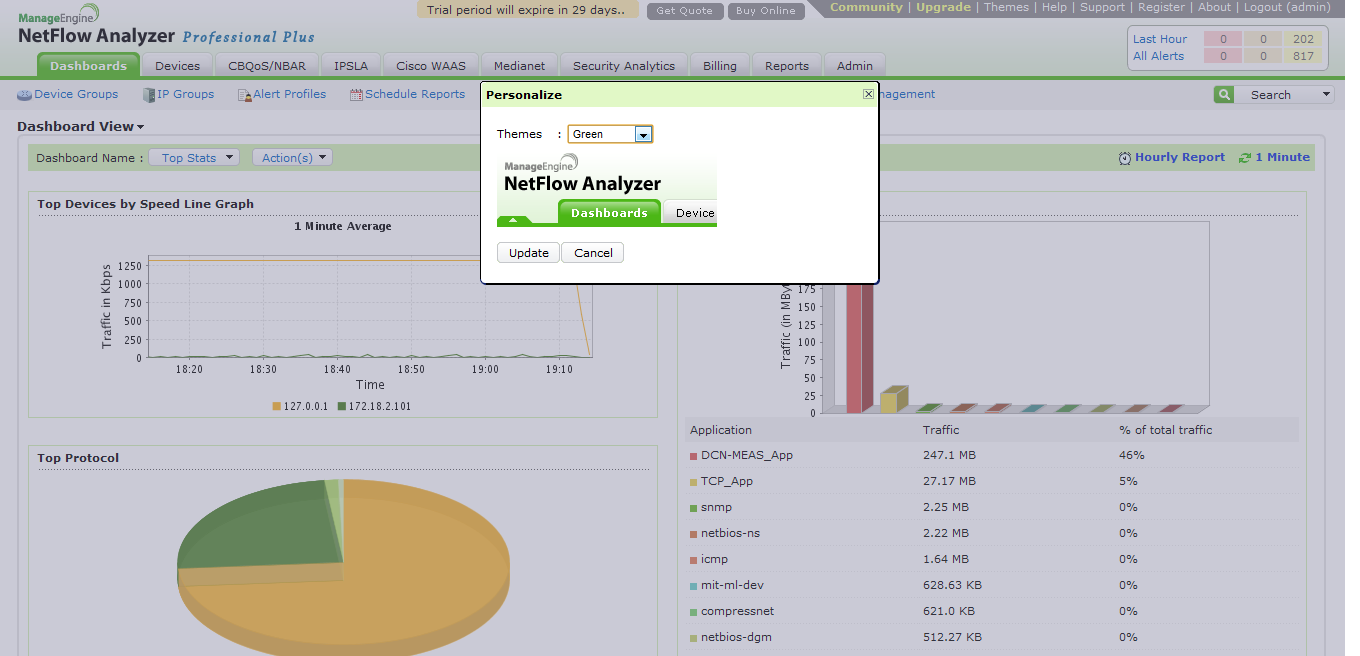Viewport: 1360px width, 656px height.
Task: Open the Community link
Action: tap(866, 7)
